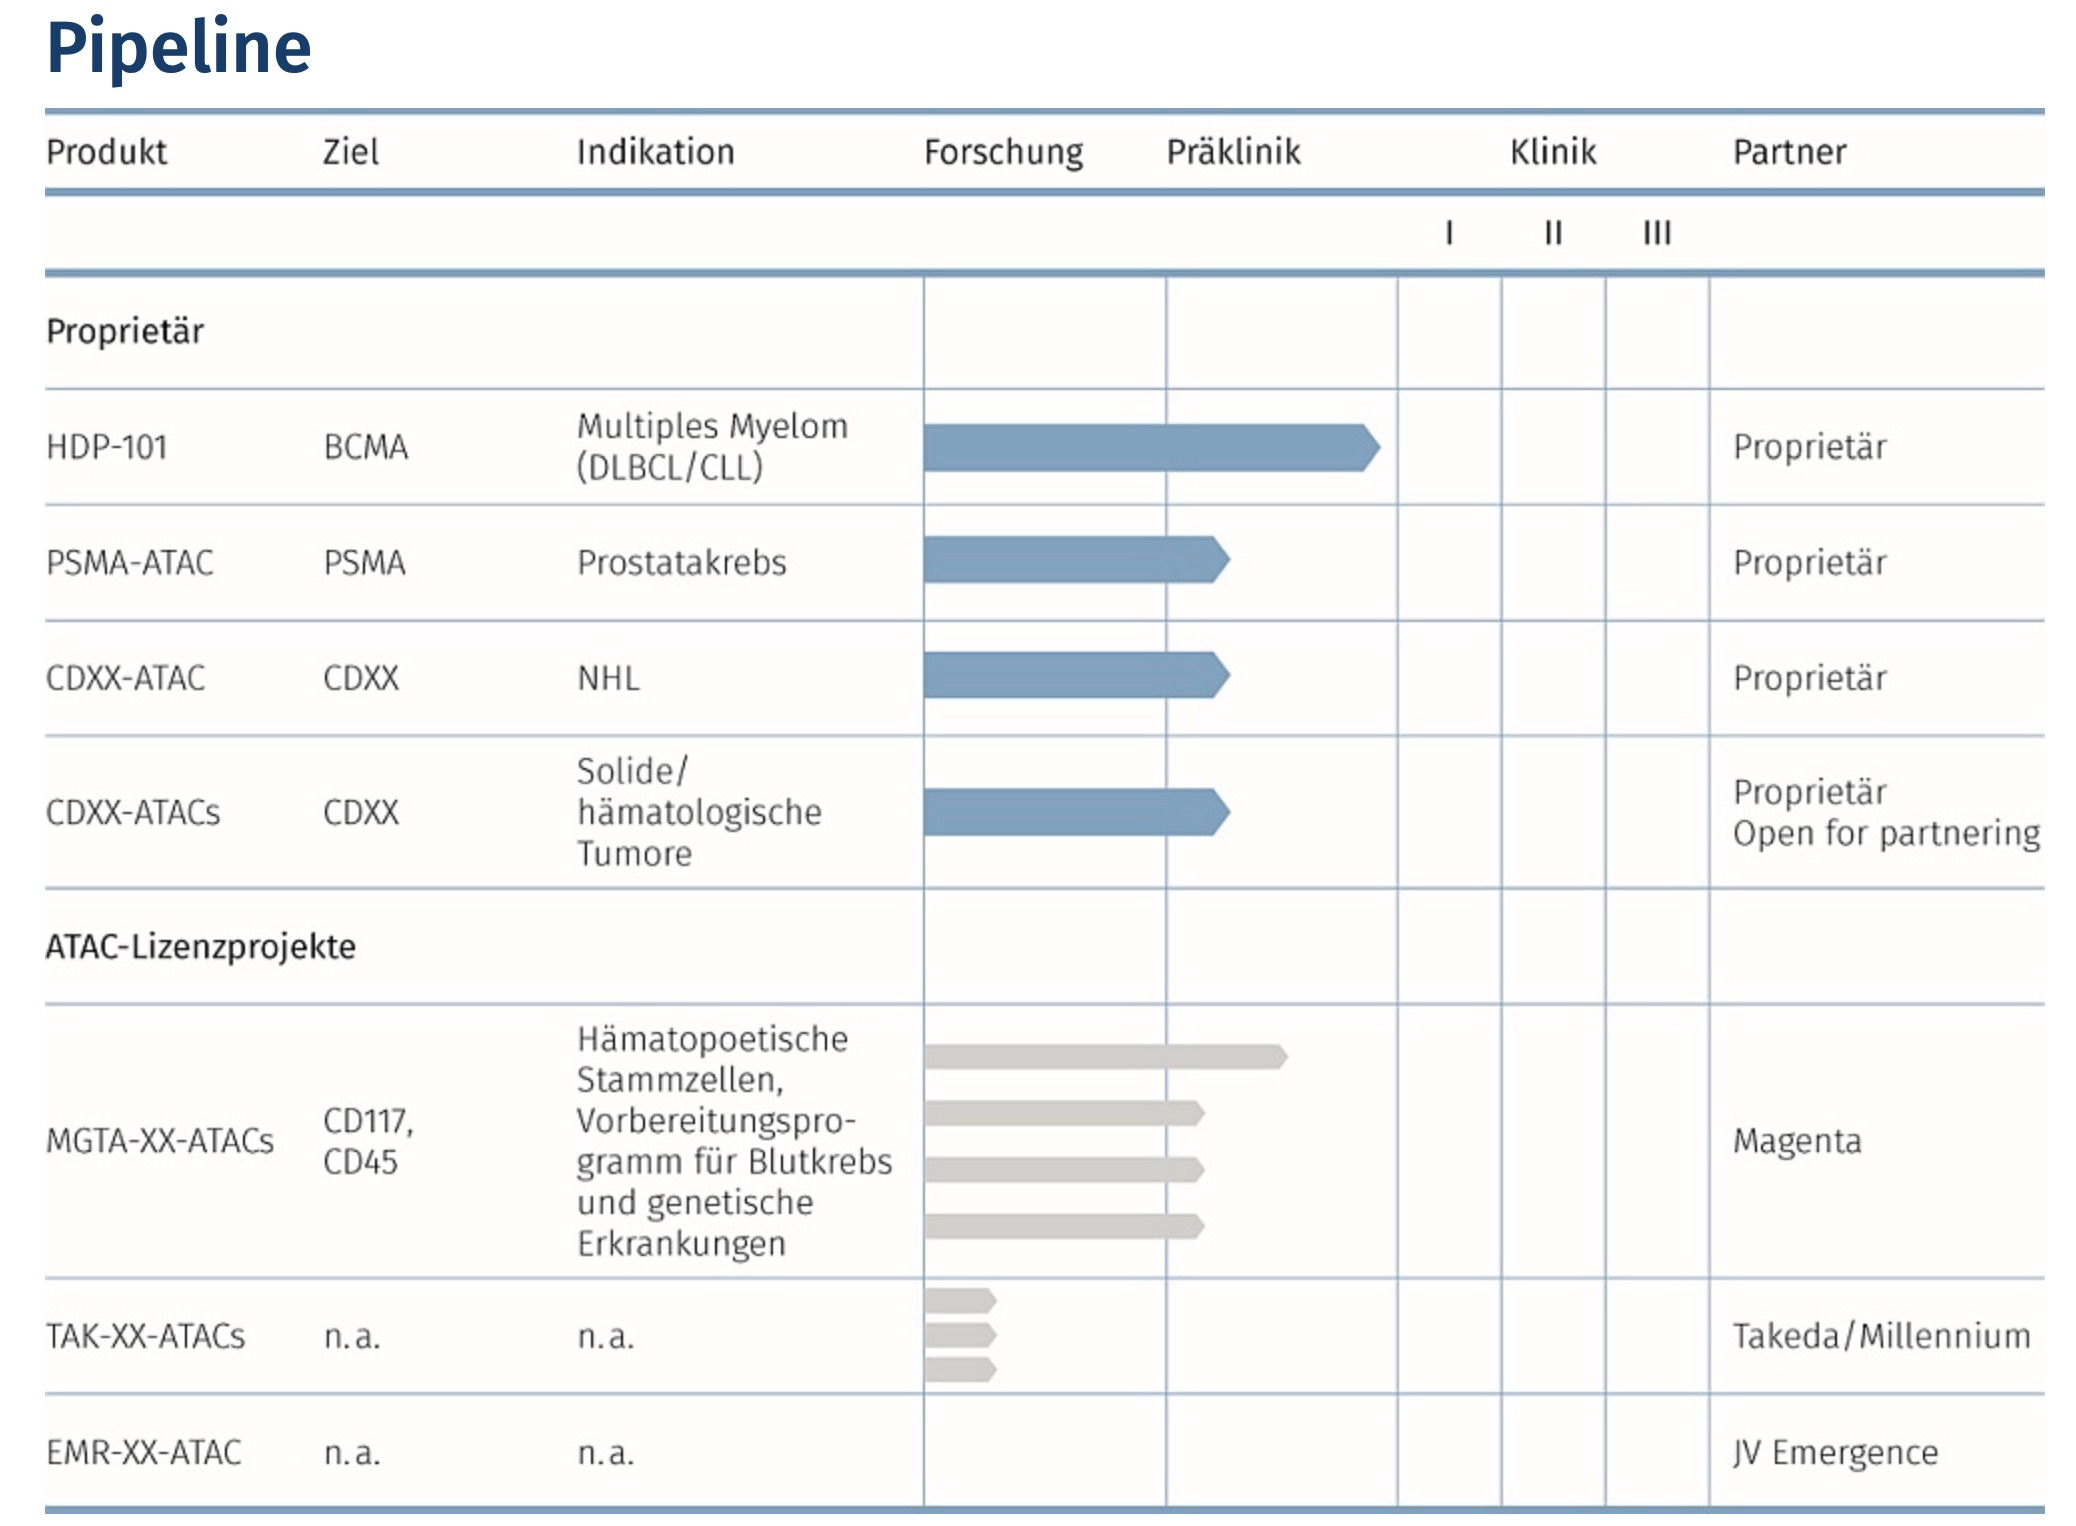
Task: Click the longest grey Magenta progress bar
Action: tap(1105, 1056)
